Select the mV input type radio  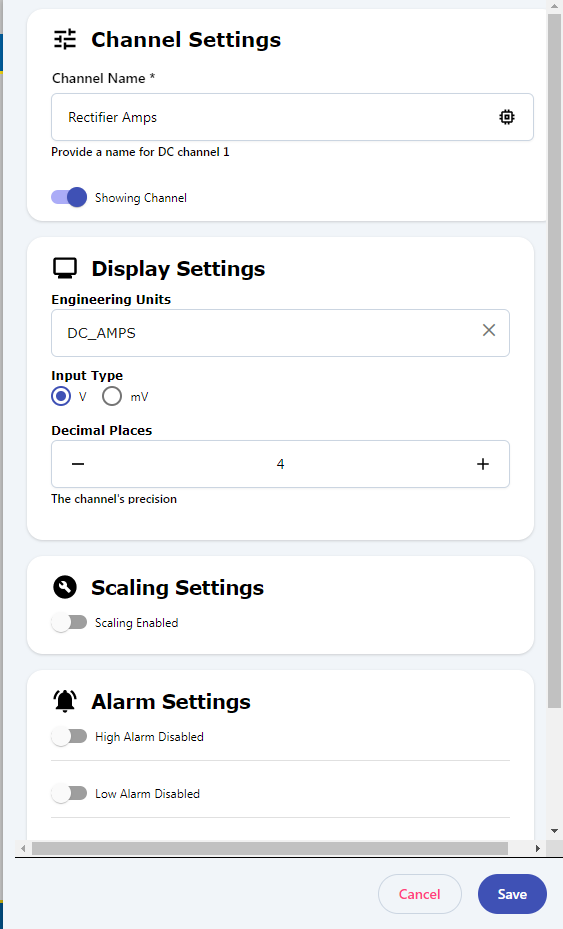(112, 396)
